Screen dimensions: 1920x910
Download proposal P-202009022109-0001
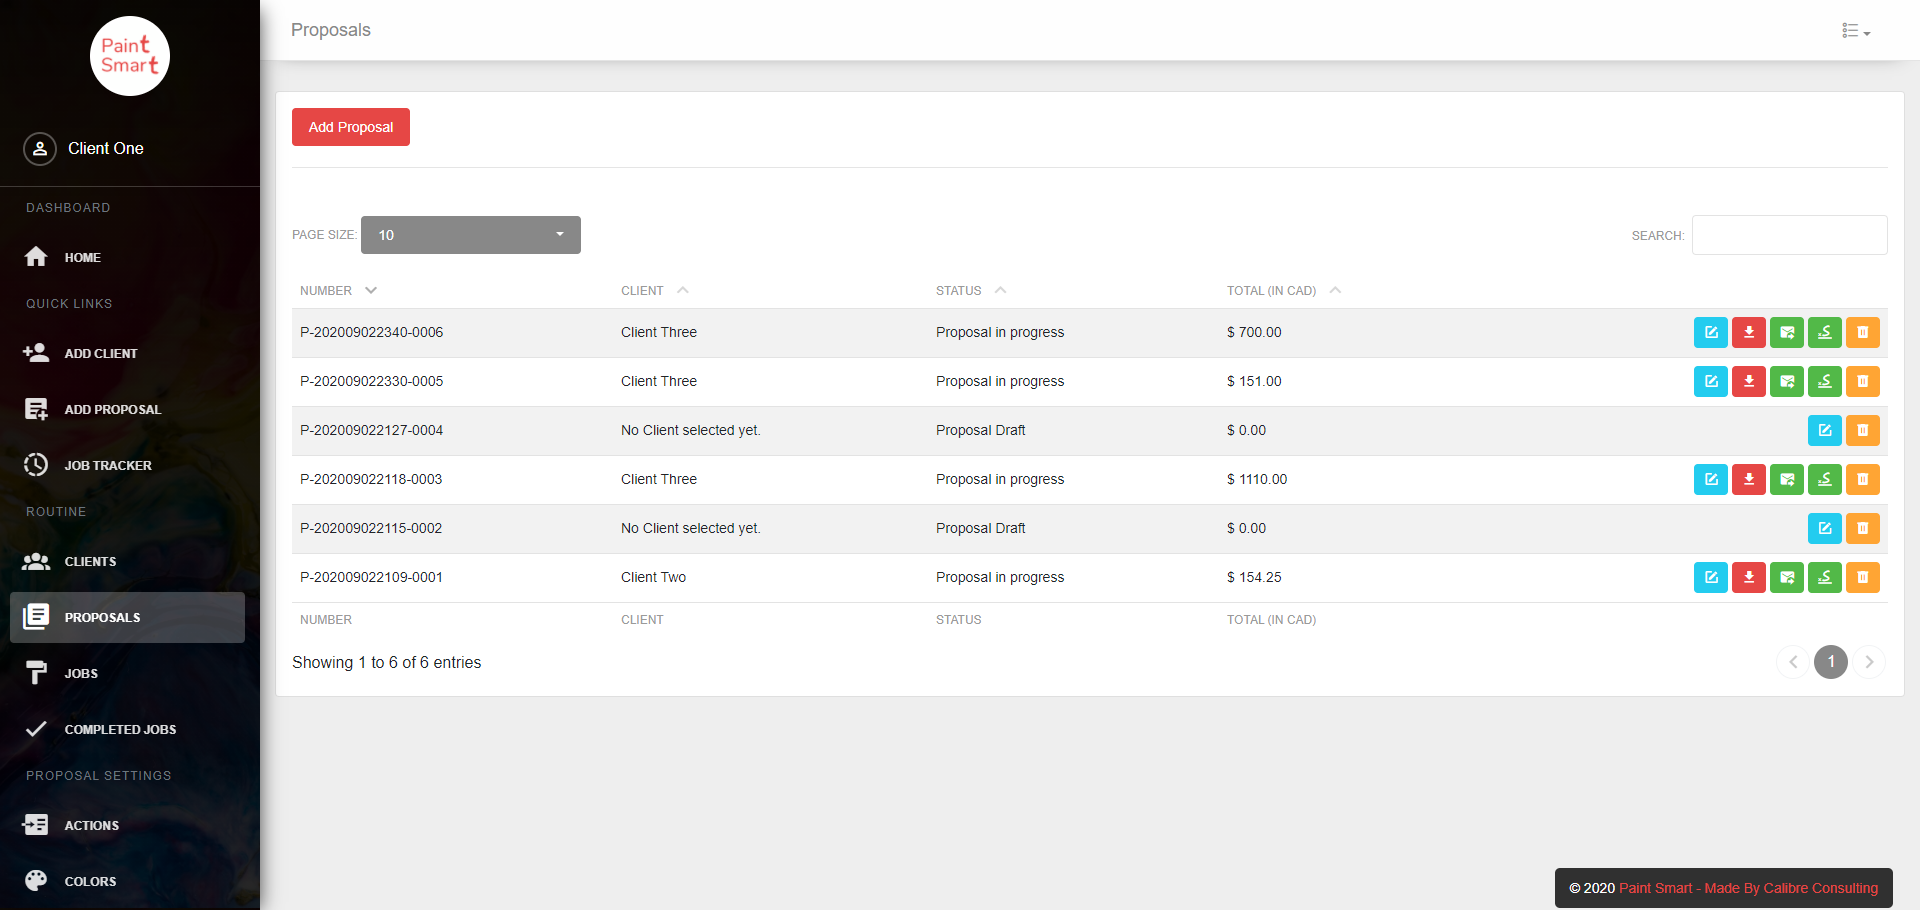(x=1748, y=578)
